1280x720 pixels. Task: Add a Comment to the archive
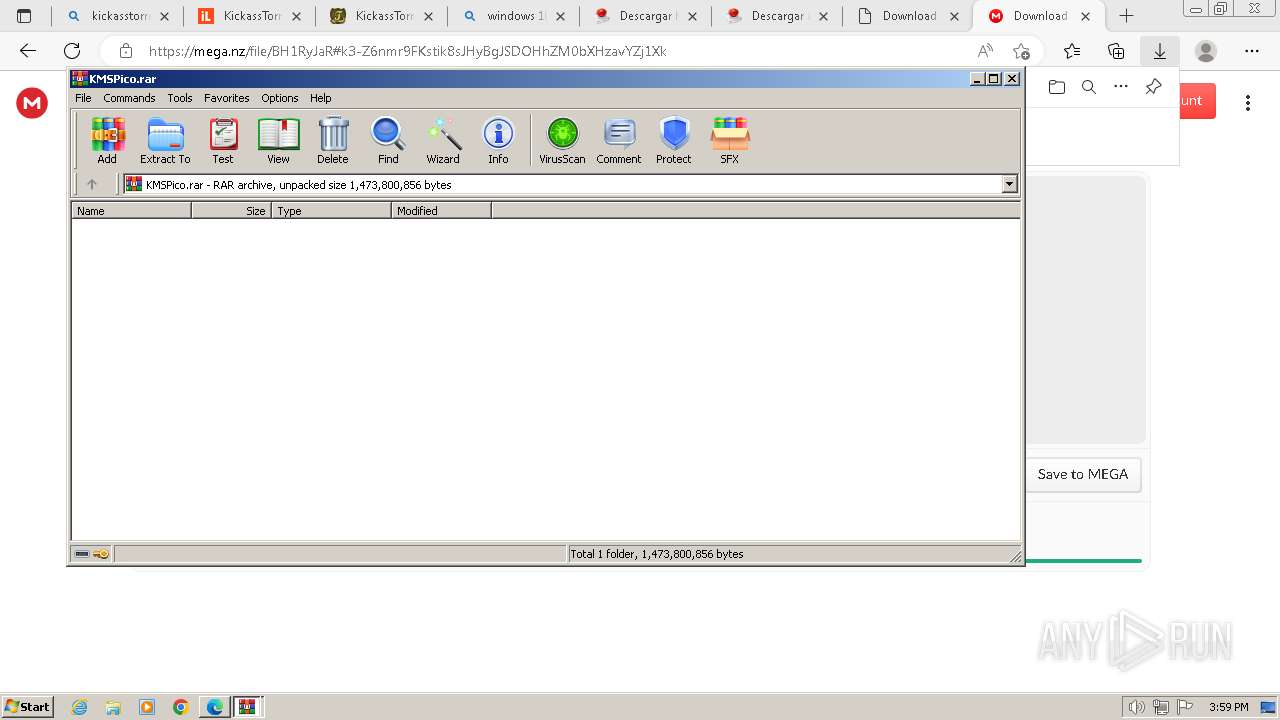(x=619, y=140)
